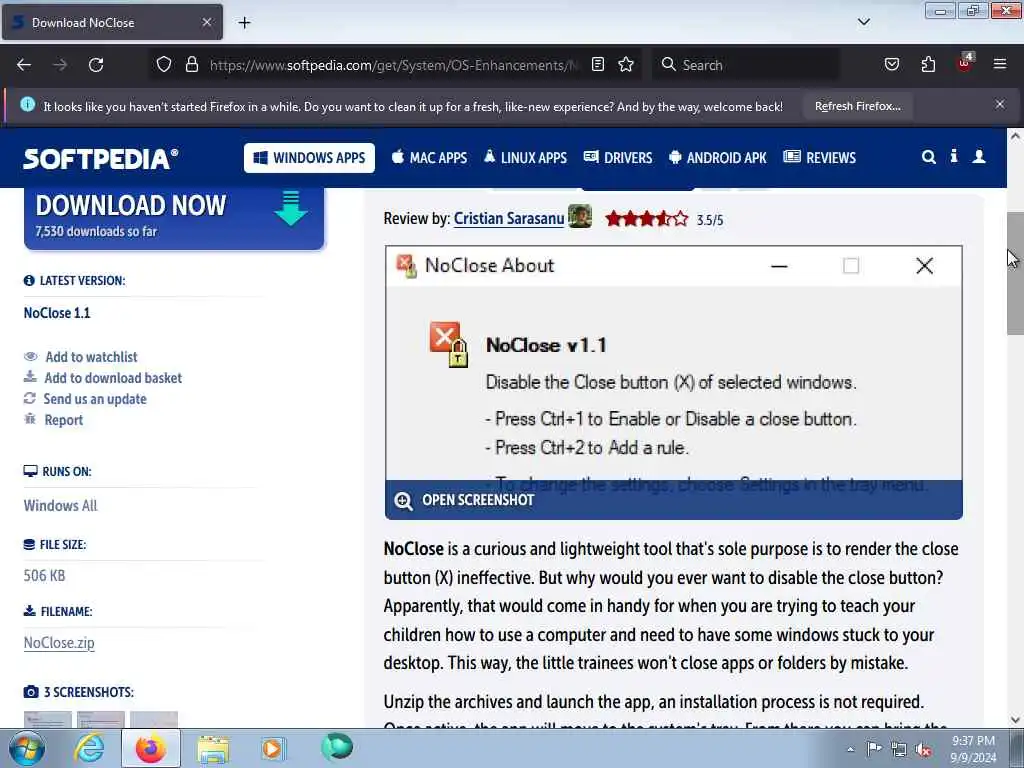1024x768 pixels.
Task: Open the green round taskbar app icon
Action: point(337,747)
